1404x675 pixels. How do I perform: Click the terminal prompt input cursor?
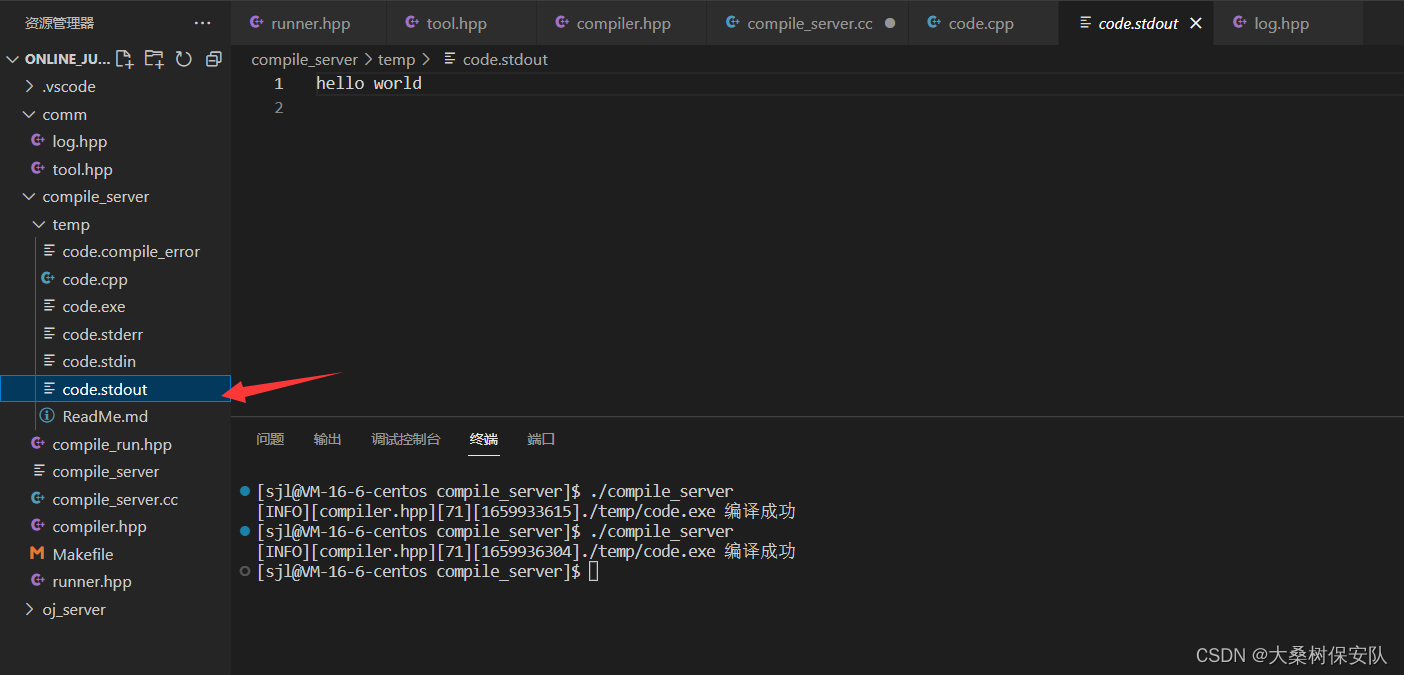coord(594,571)
